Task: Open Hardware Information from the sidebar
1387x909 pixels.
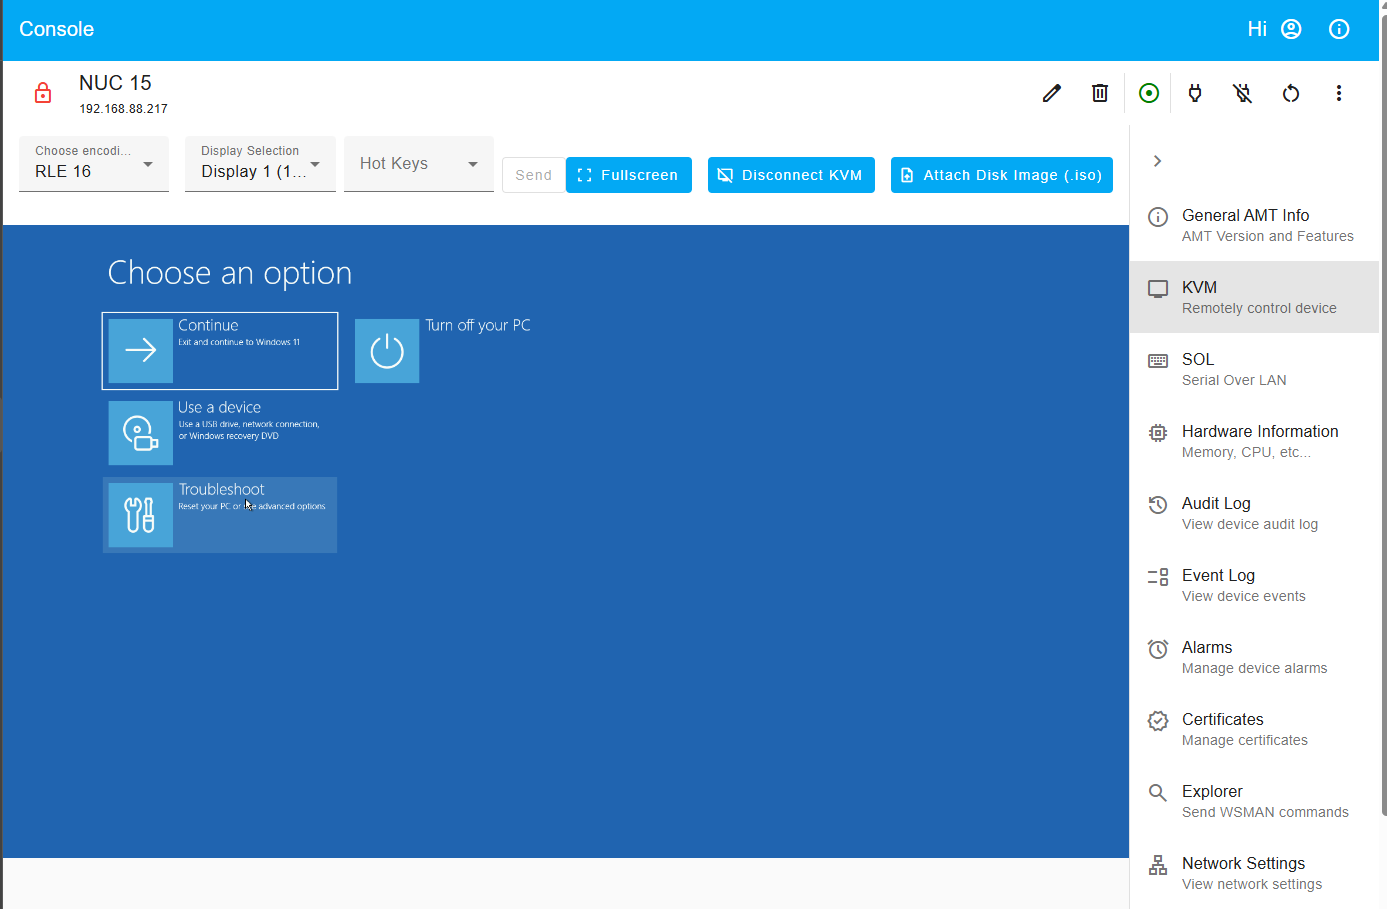Action: tap(1260, 440)
